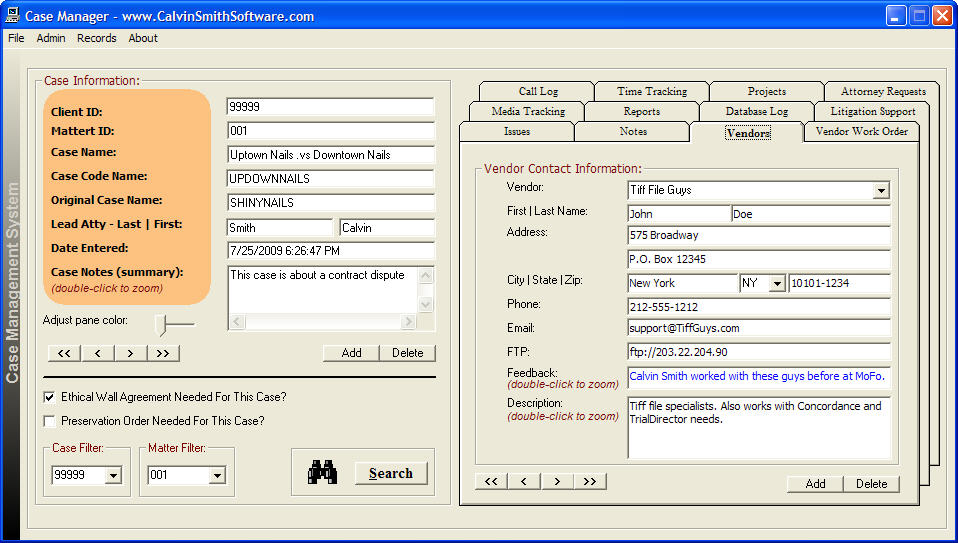Click the Adjust pane color slider

pyautogui.click(x=165, y=322)
